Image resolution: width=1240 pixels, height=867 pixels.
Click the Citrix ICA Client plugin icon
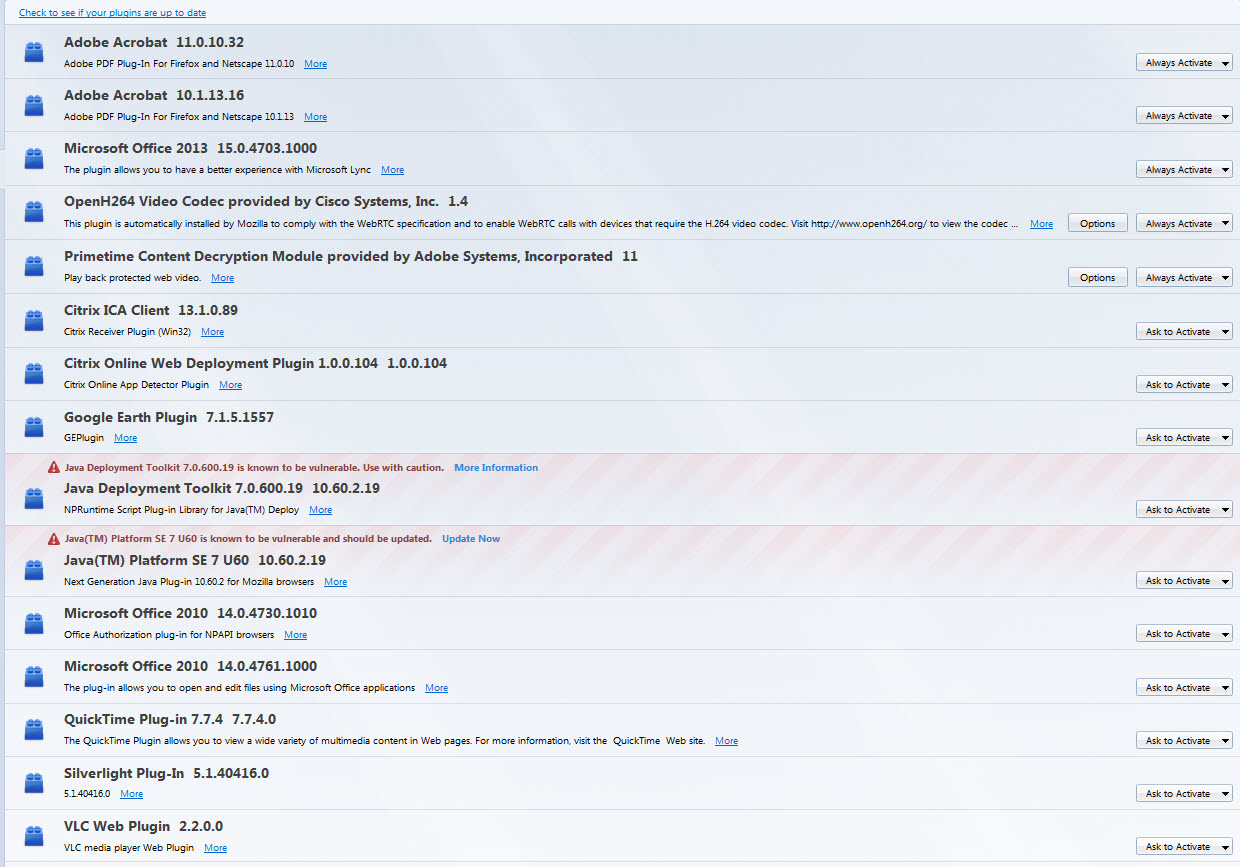[x=34, y=320]
